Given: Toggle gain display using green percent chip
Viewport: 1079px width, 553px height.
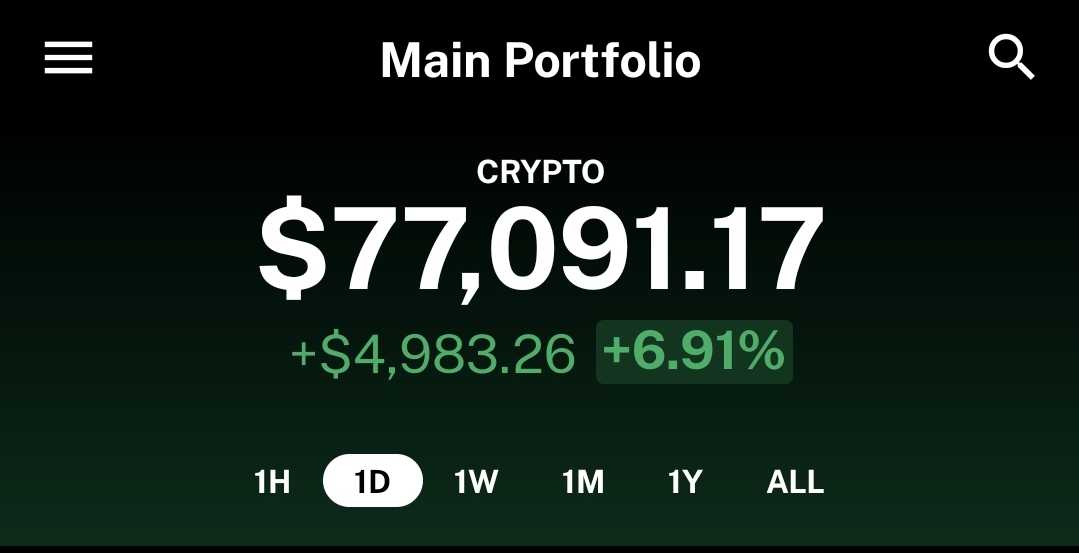Looking at the screenshot, I should [694, 351].
